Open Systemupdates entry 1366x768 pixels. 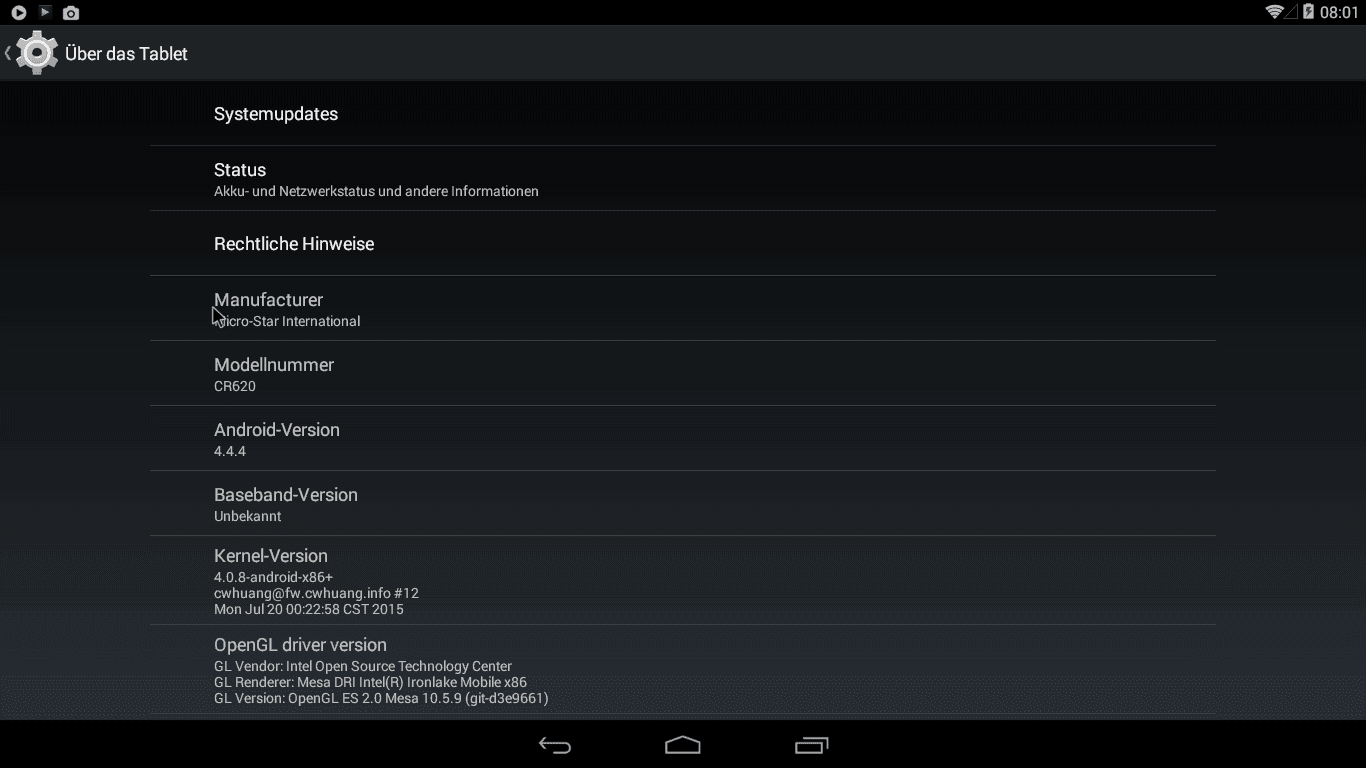(683, 114)
